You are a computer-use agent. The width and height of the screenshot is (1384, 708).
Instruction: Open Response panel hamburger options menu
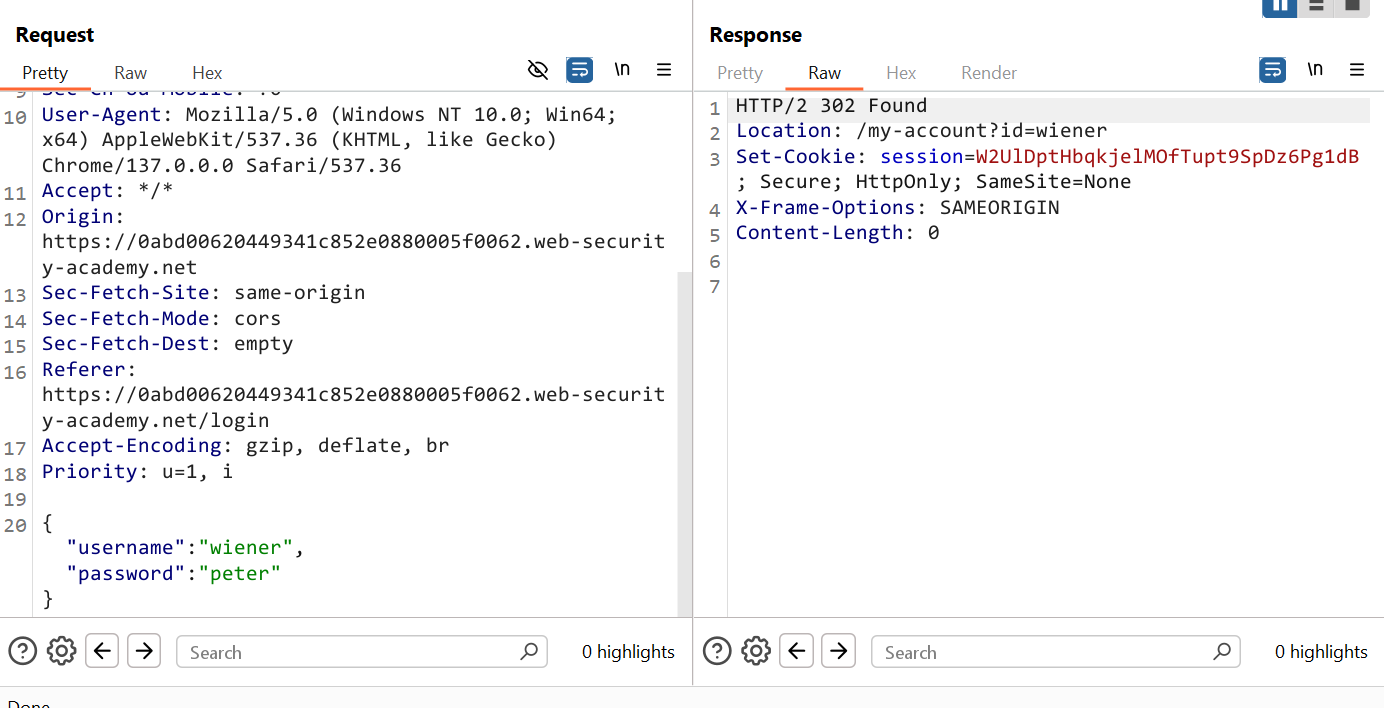[1357, 70]
